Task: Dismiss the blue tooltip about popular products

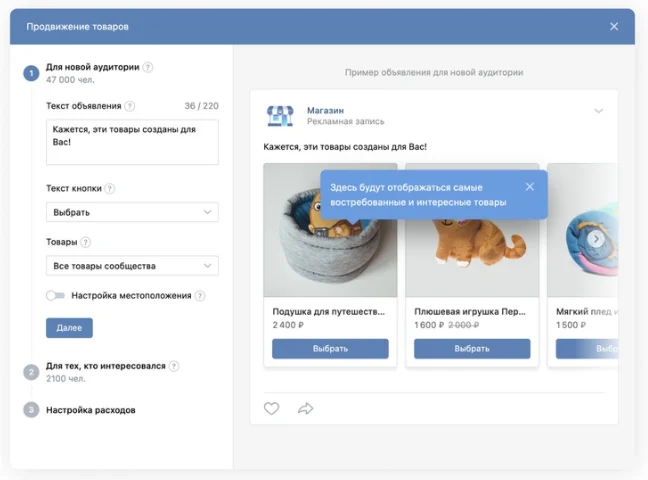Action: 530,187
